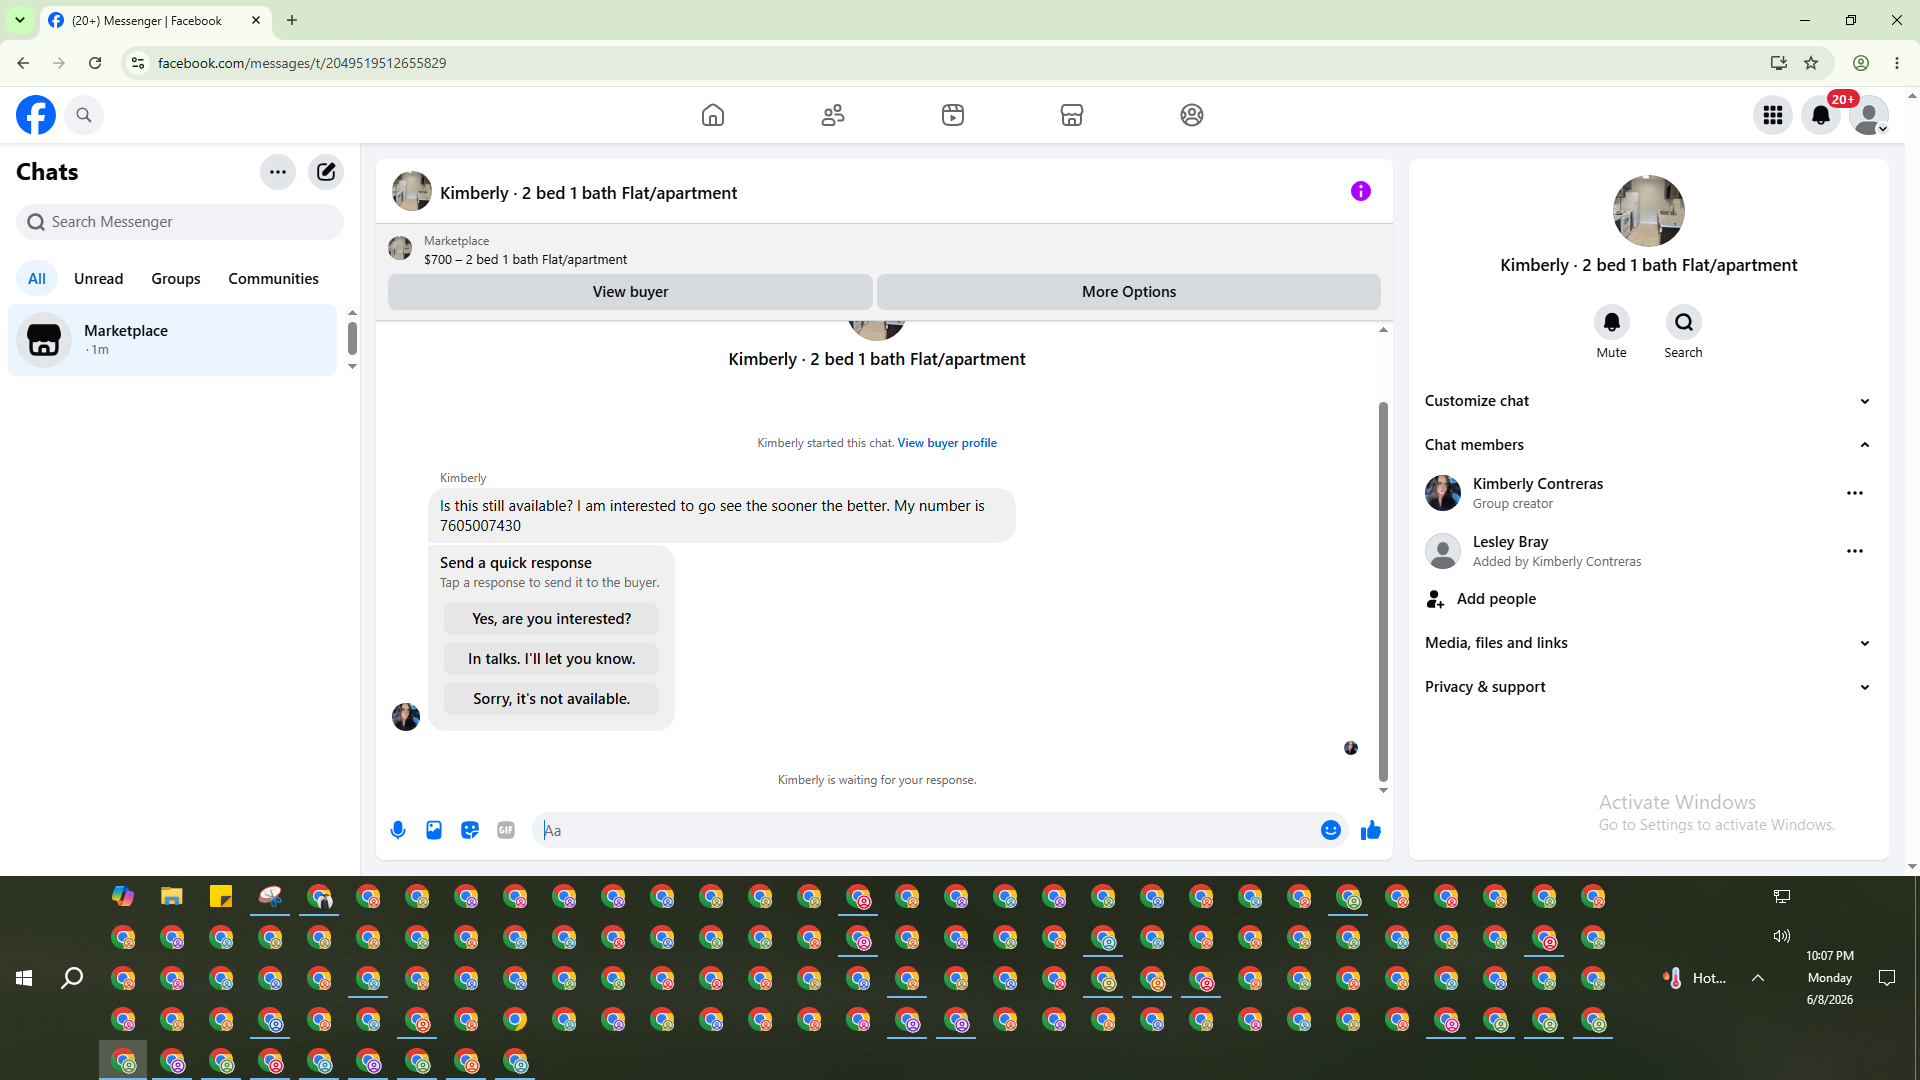Click the conversation scrollbar thumb

[x=1383, y=591]
